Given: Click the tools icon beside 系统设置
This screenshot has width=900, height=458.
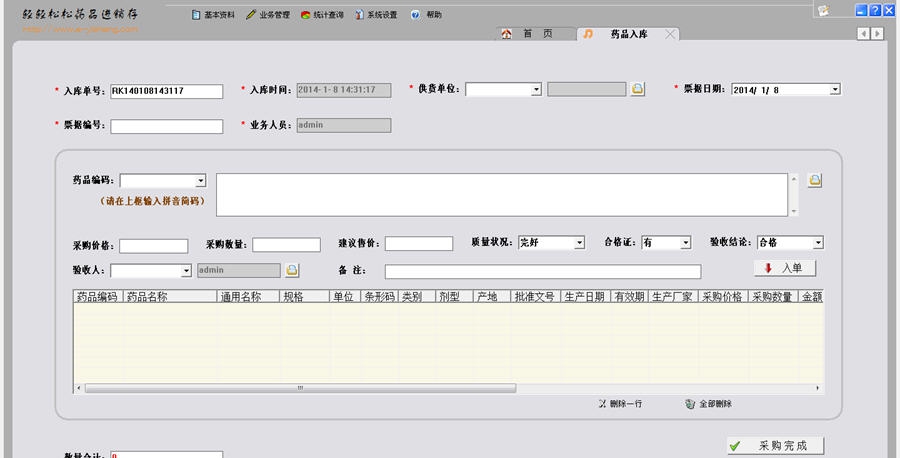Looking at the screenshot, I should point(359,15).
